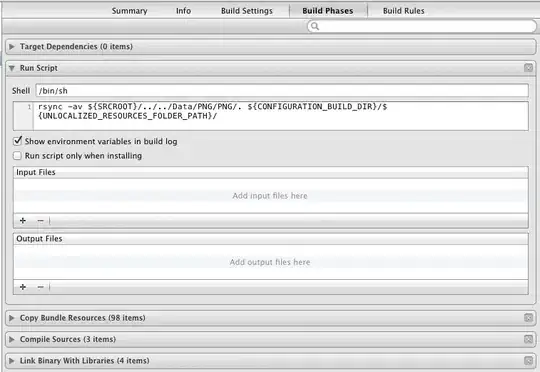The image size is (540, 372).
Task: Remove output file with minus button
Action: pos(41,287)
